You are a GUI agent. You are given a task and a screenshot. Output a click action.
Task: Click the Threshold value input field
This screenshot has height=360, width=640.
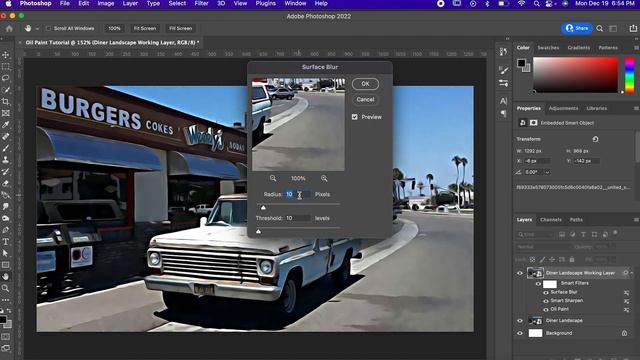click(x=298, y=218)
